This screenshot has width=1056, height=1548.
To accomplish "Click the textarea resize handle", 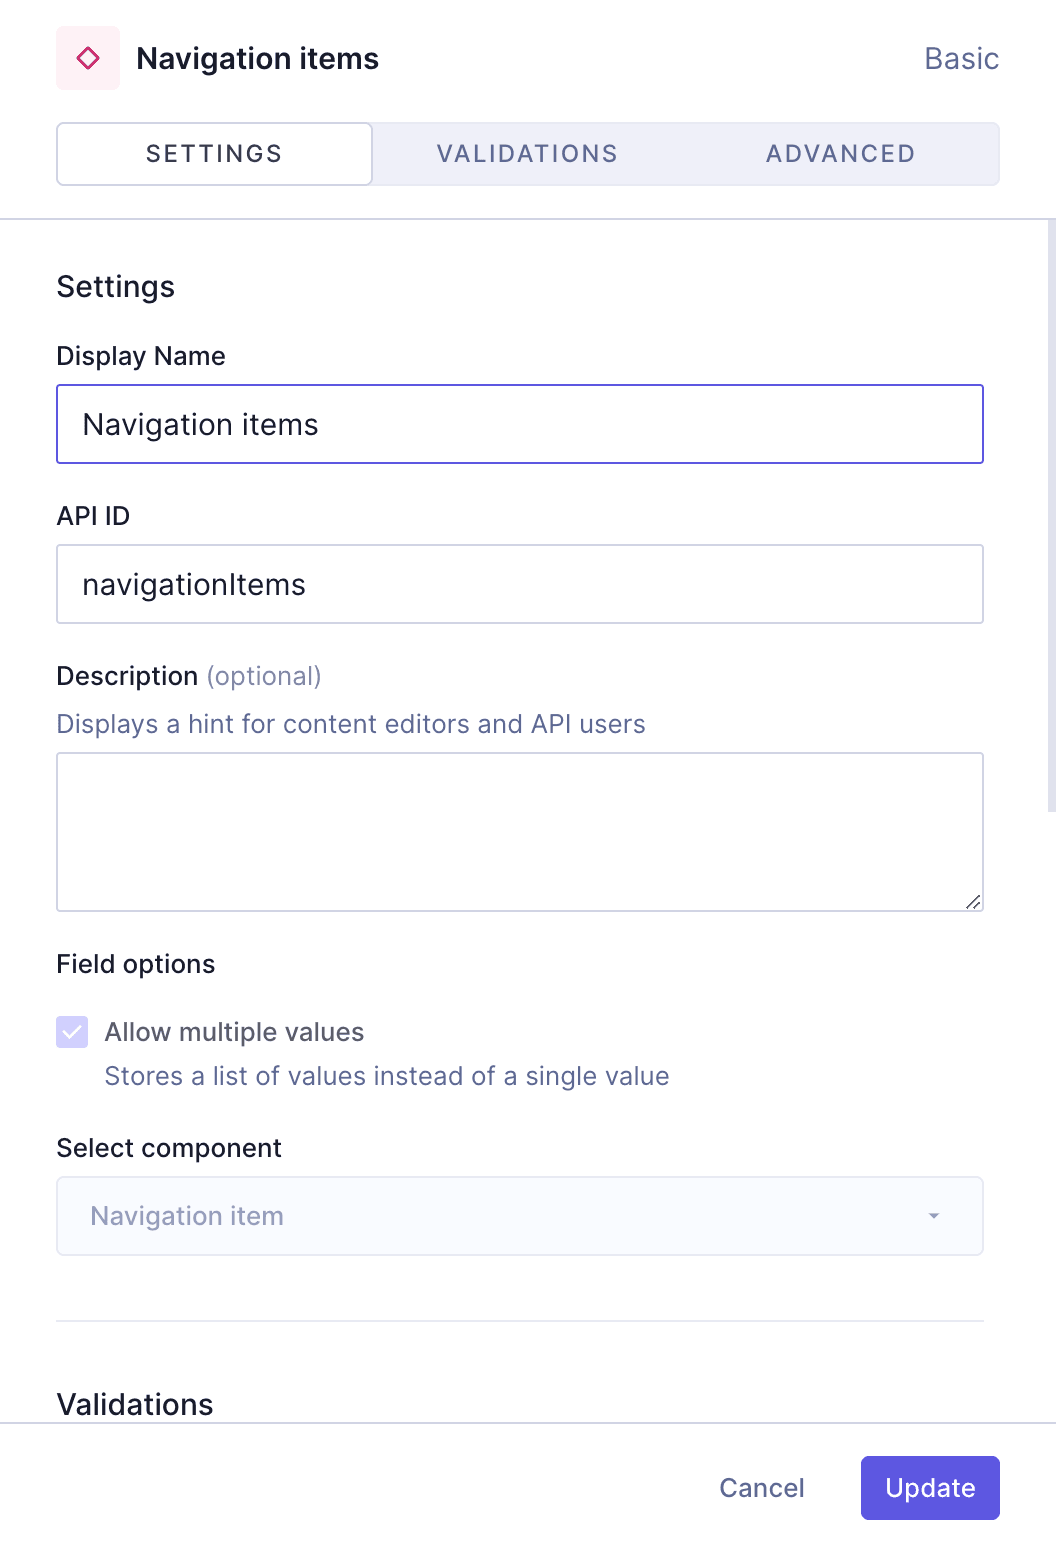I will tap(975, 903).
